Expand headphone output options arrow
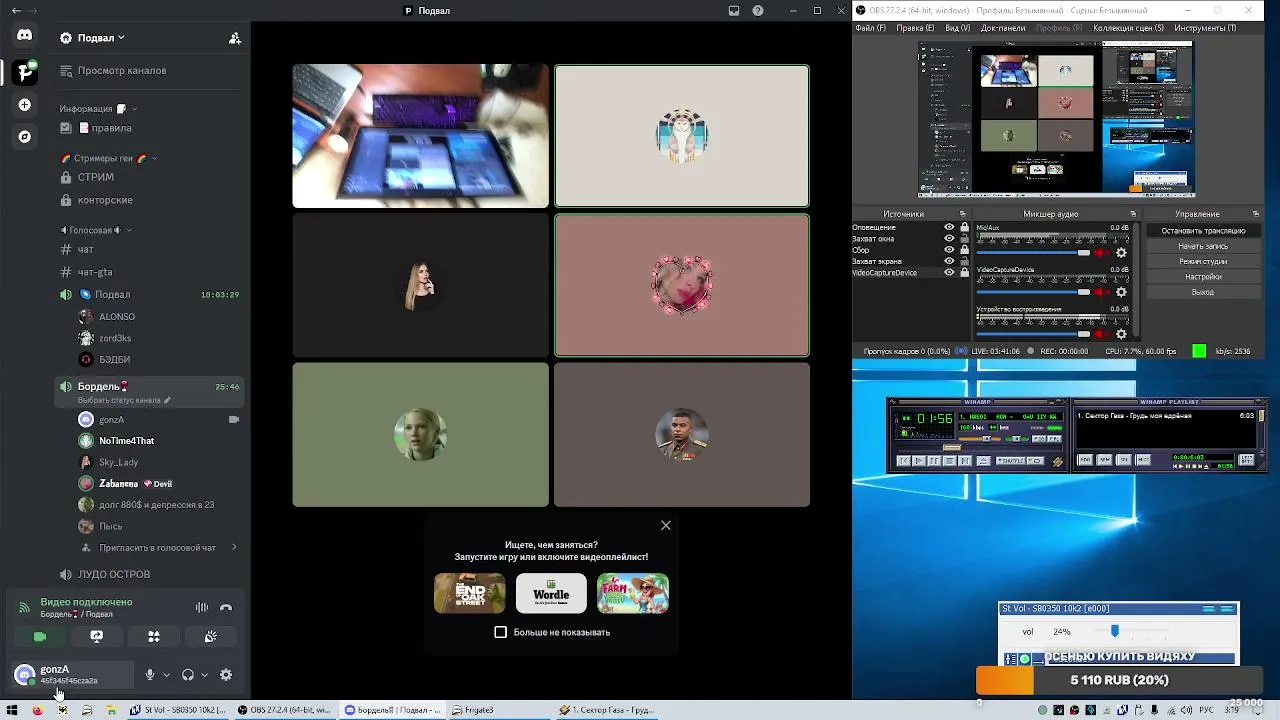The height and width of the screenshot is (720, 1280). 204,675
